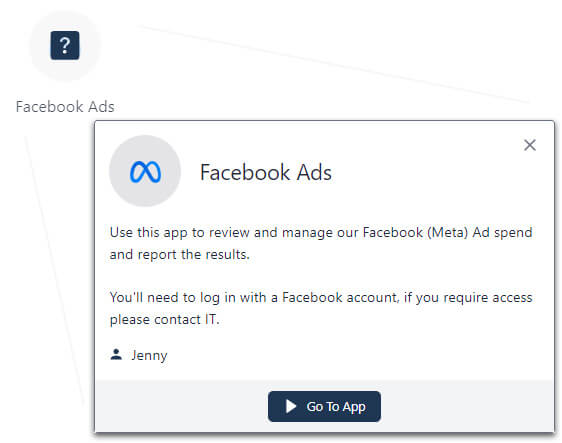Image resolution: width=562 pixels, height=443 pixels.
Task: Click the Facebook Ads popup heading
Action: coord(266,172)
